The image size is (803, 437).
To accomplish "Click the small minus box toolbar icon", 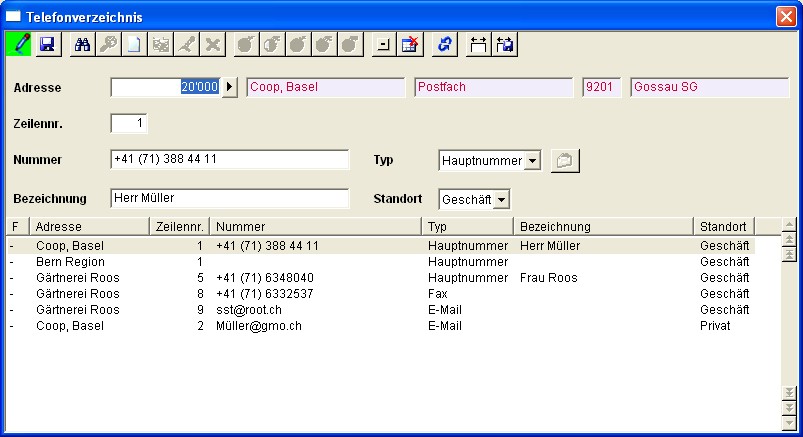I will coord(383,44).
